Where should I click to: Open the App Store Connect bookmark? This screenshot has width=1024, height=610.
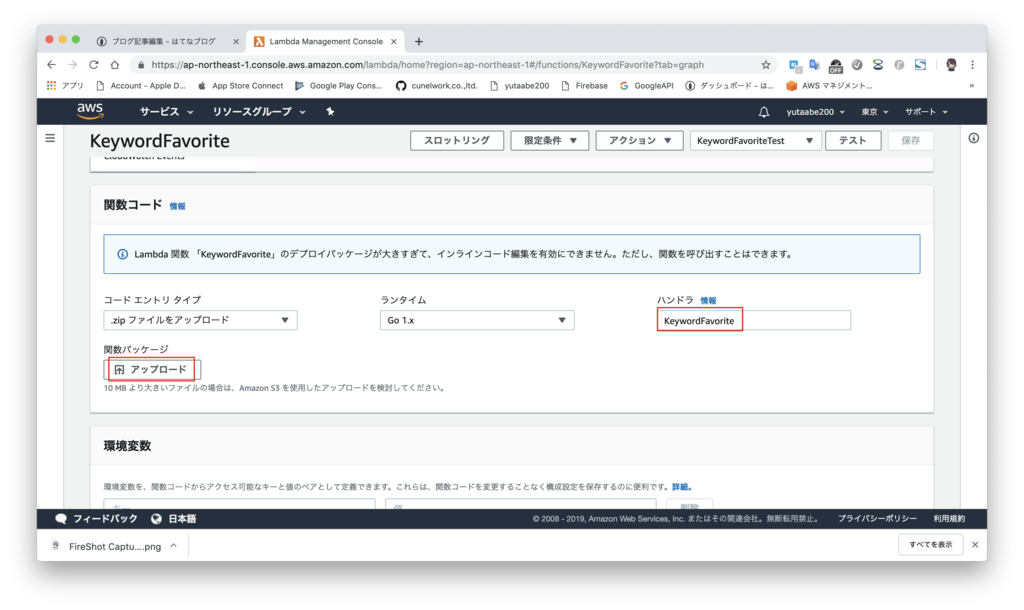(x=240, y=86)
